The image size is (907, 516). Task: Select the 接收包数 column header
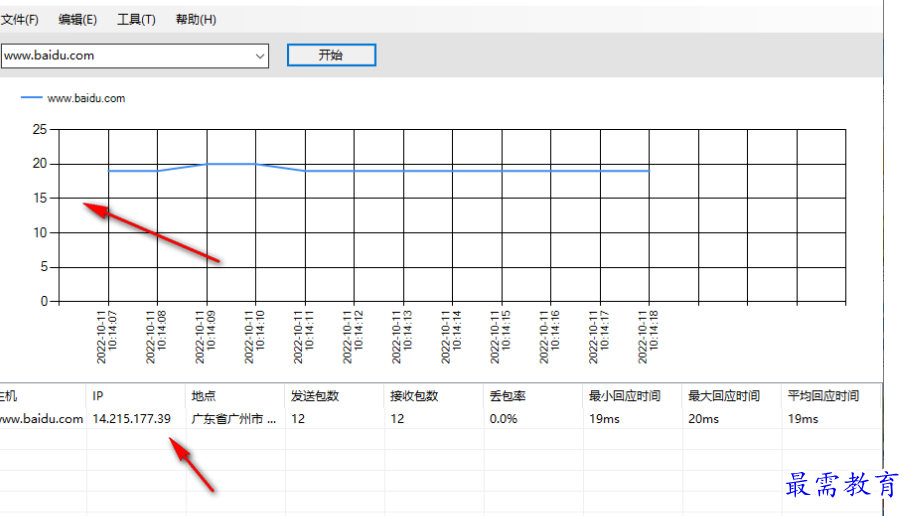coord(434,396)
